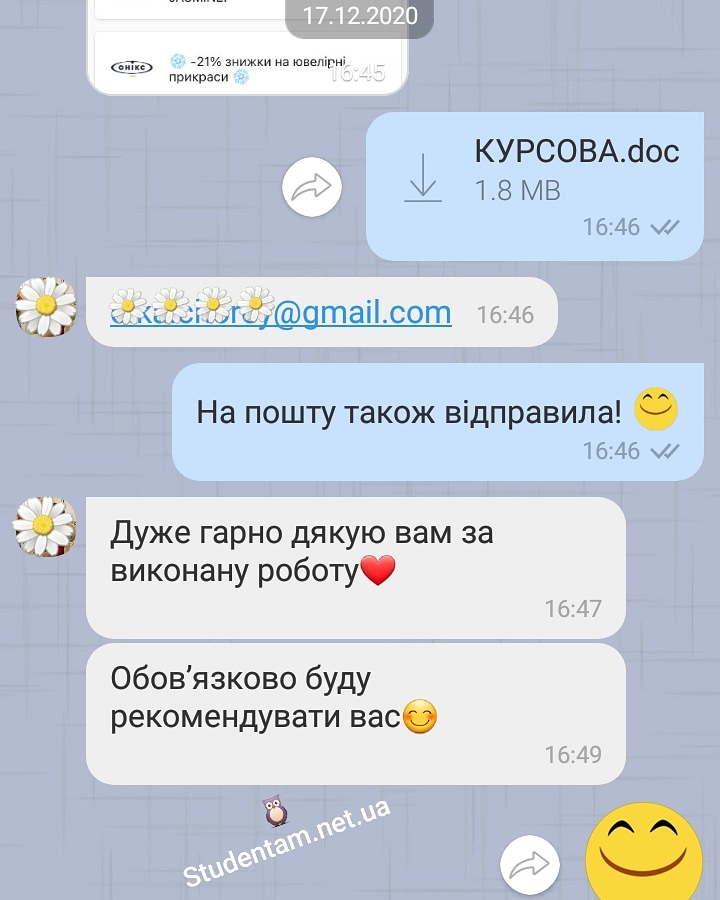The width and height of the screenshot is (720, 900).
Task: Tap the 17.12.2020 date badge
Action: pyautogui.click(x=359, y=17)
